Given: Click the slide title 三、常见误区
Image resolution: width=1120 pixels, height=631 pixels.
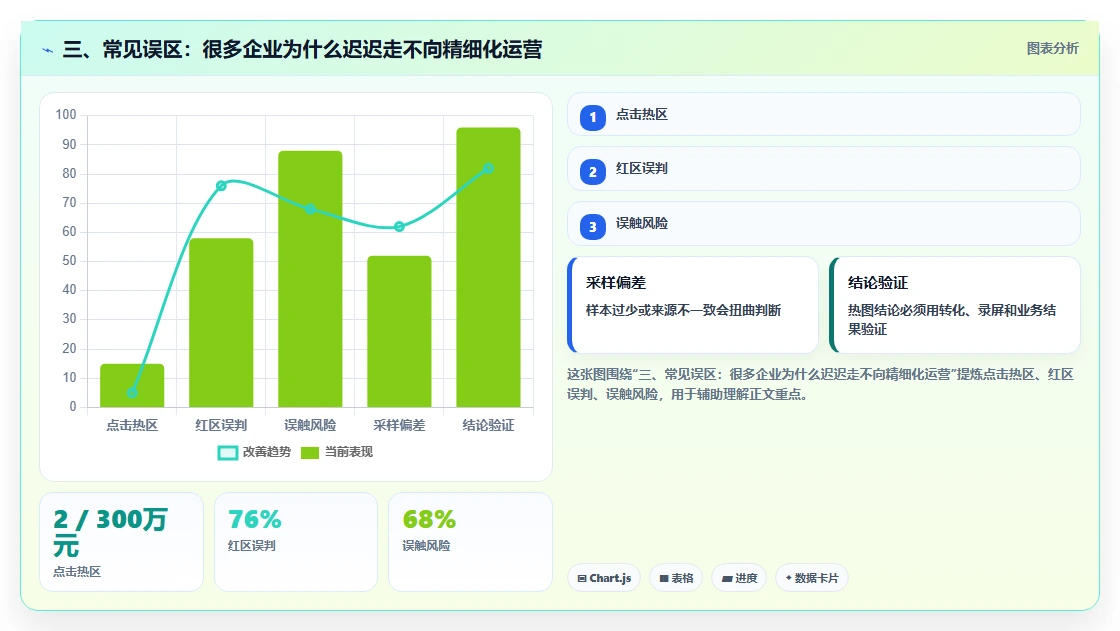Looking at the screenshot, I should [x=302, y=49].
